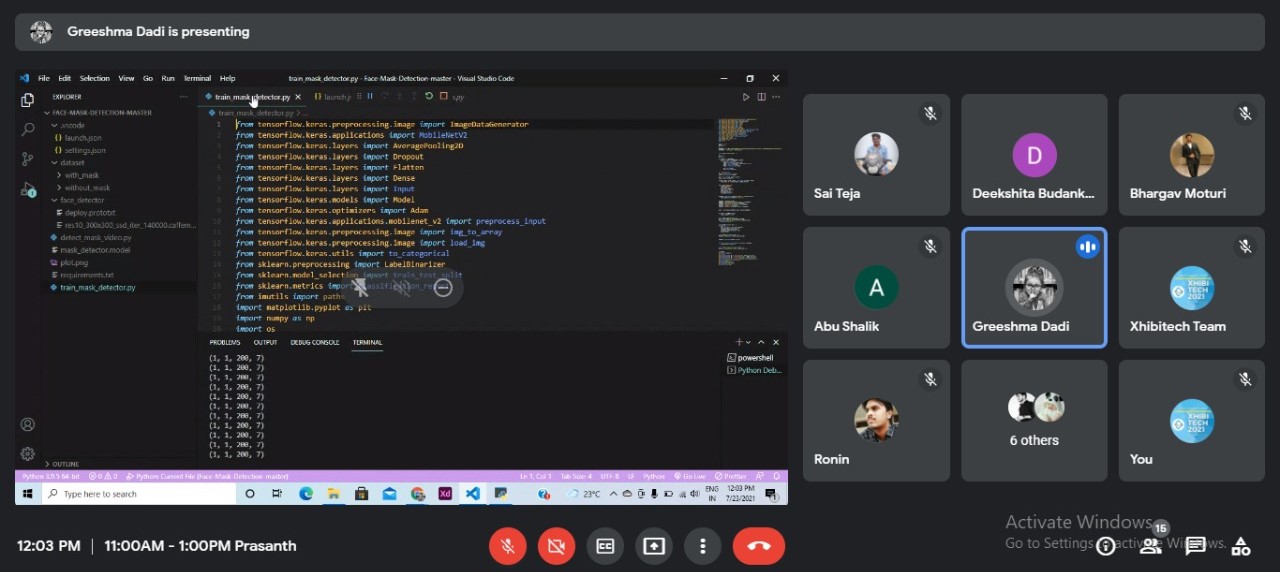Screen dimensions: 1280x572
Task: Leave the call with the red hang-up button
Action: pos(758,546)
